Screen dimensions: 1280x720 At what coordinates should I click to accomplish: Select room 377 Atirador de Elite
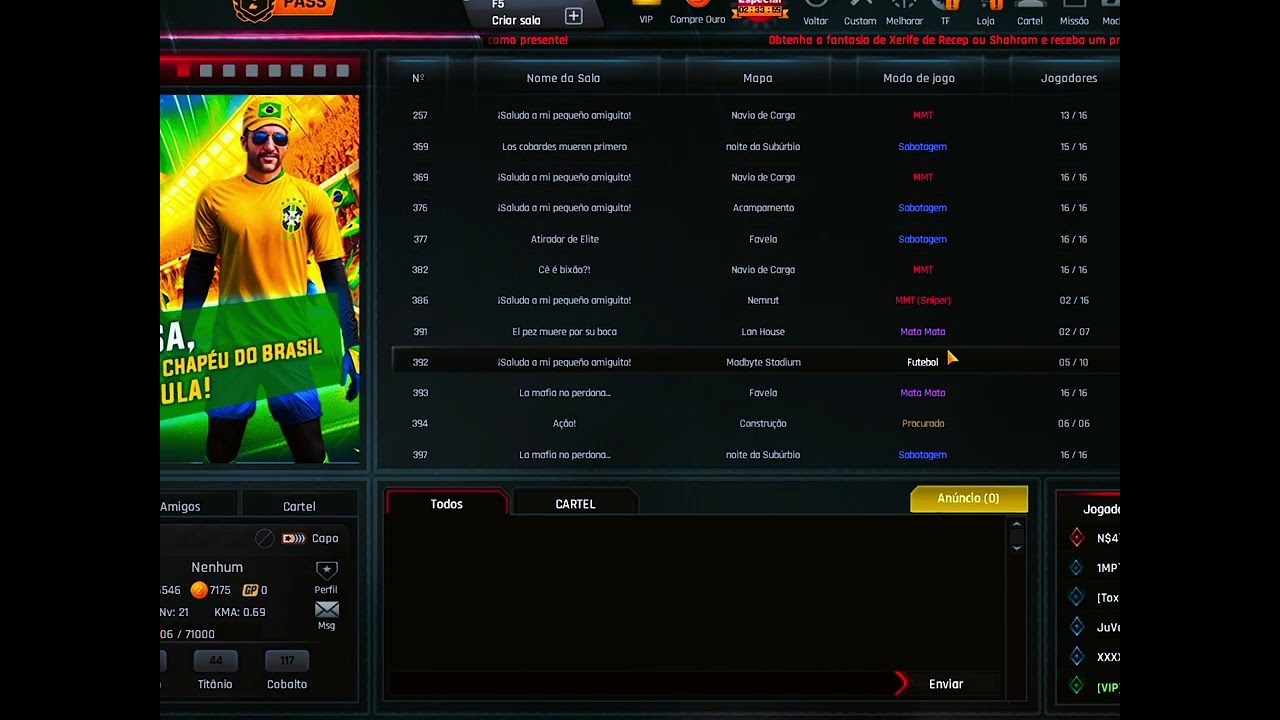coord(755,239)
